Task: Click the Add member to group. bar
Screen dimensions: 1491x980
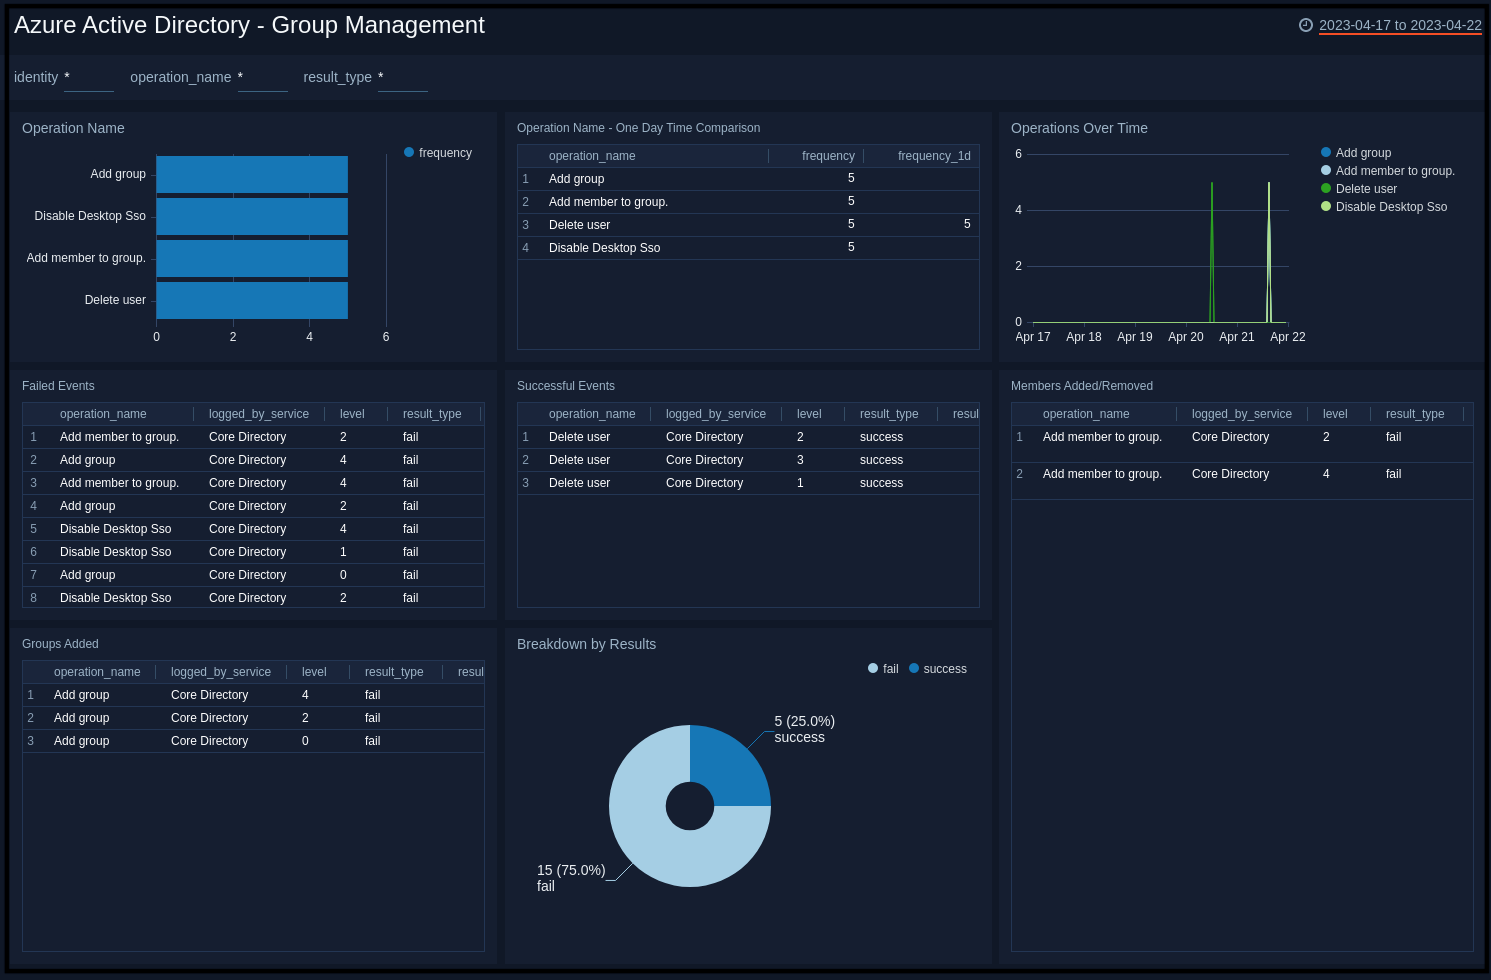Action: coord(252,258)
